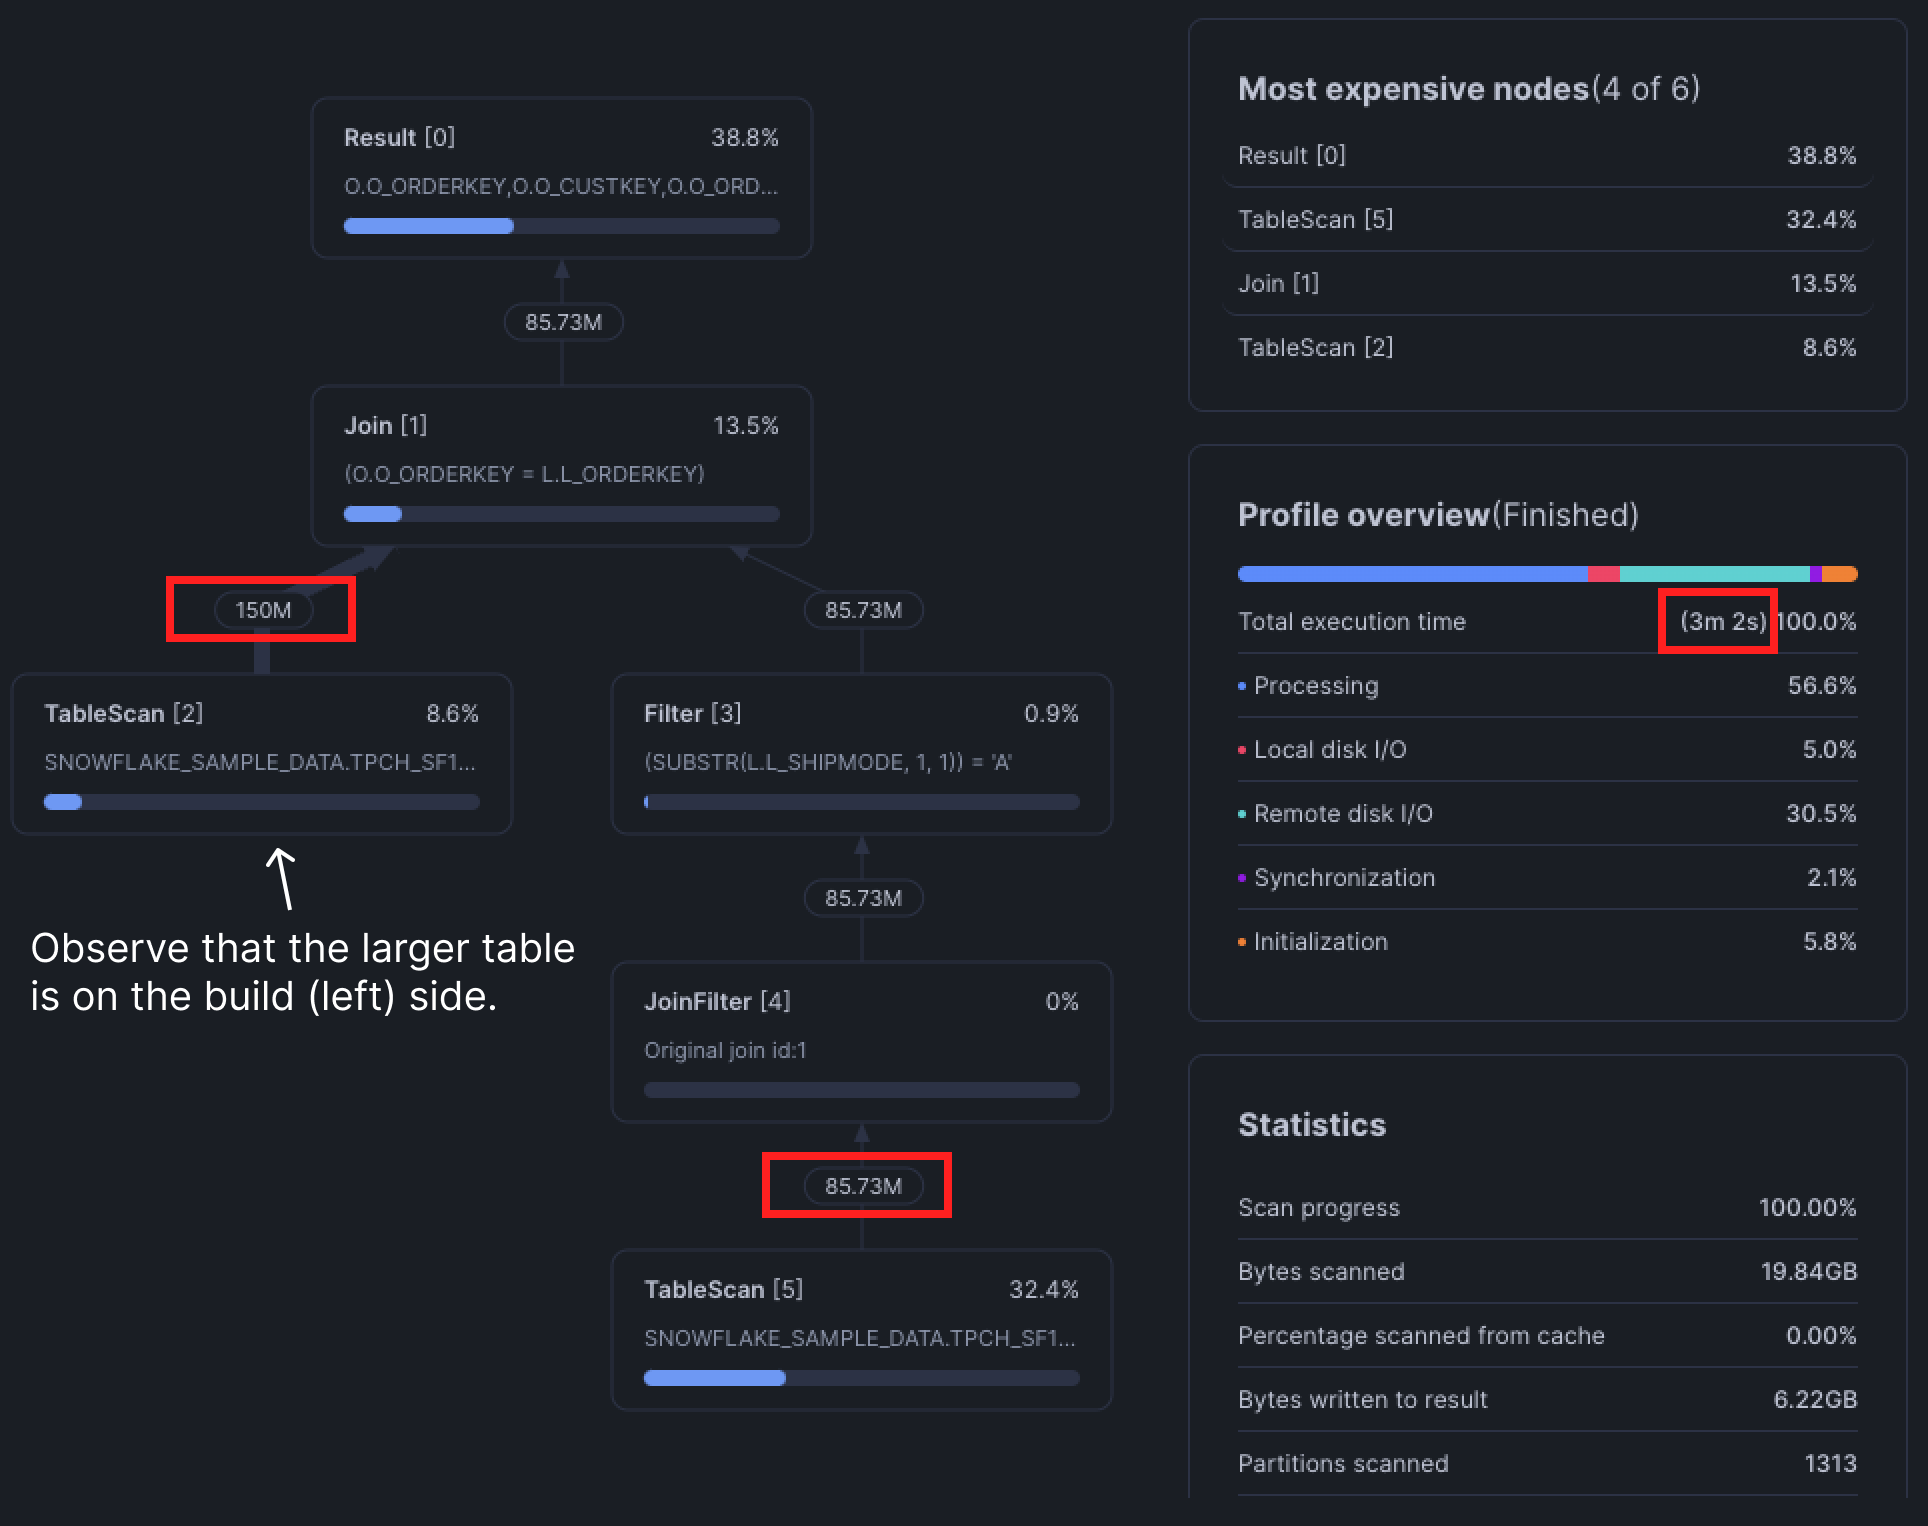The height and width of the screenshot is (1526, 1928).
Task: Click the TableScan [5] node in the graph
Action: tap(861, 1330)
